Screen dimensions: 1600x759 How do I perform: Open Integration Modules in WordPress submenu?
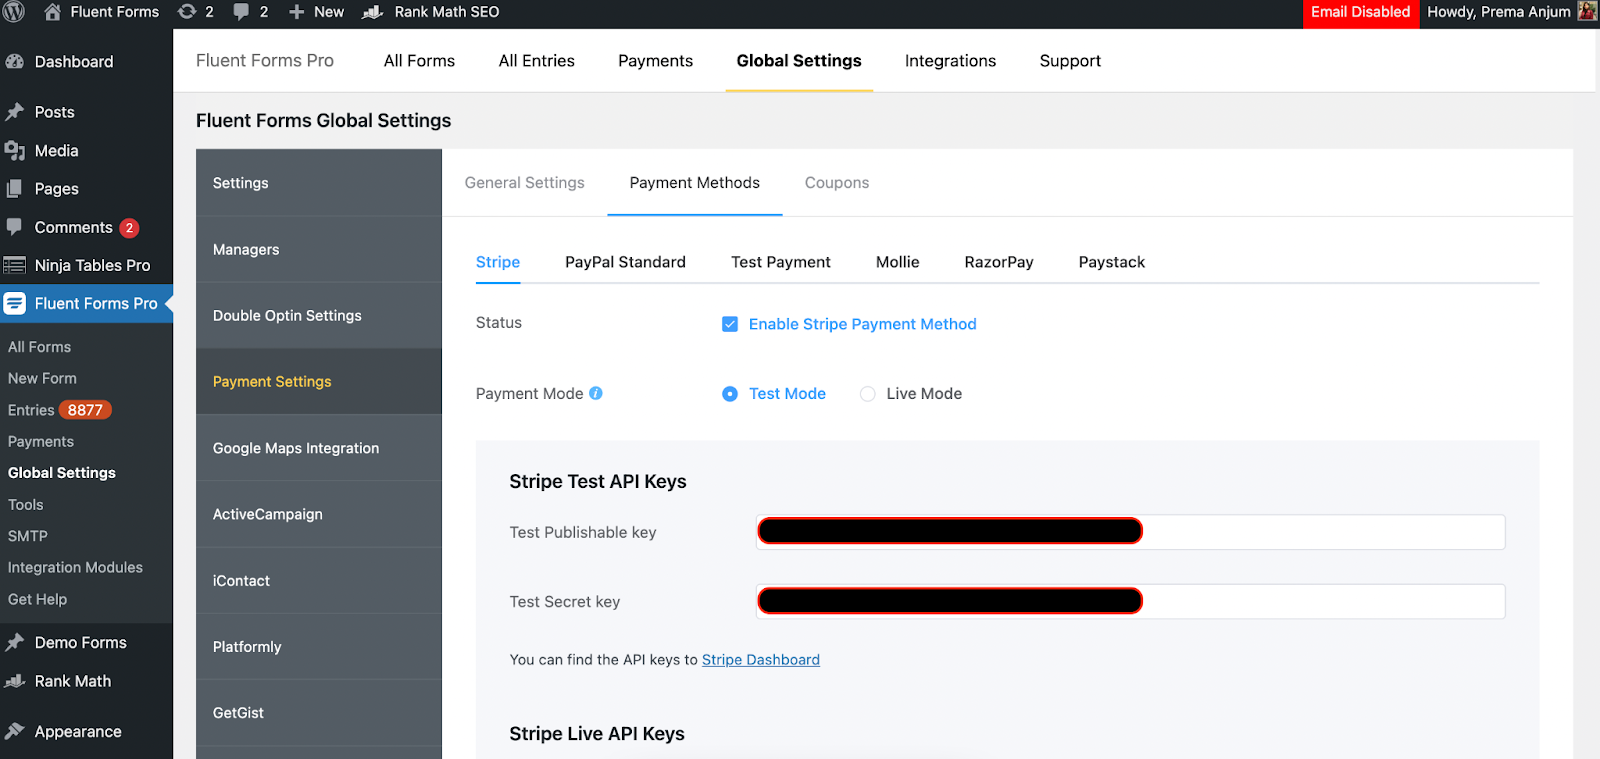(x=75, y=567)
